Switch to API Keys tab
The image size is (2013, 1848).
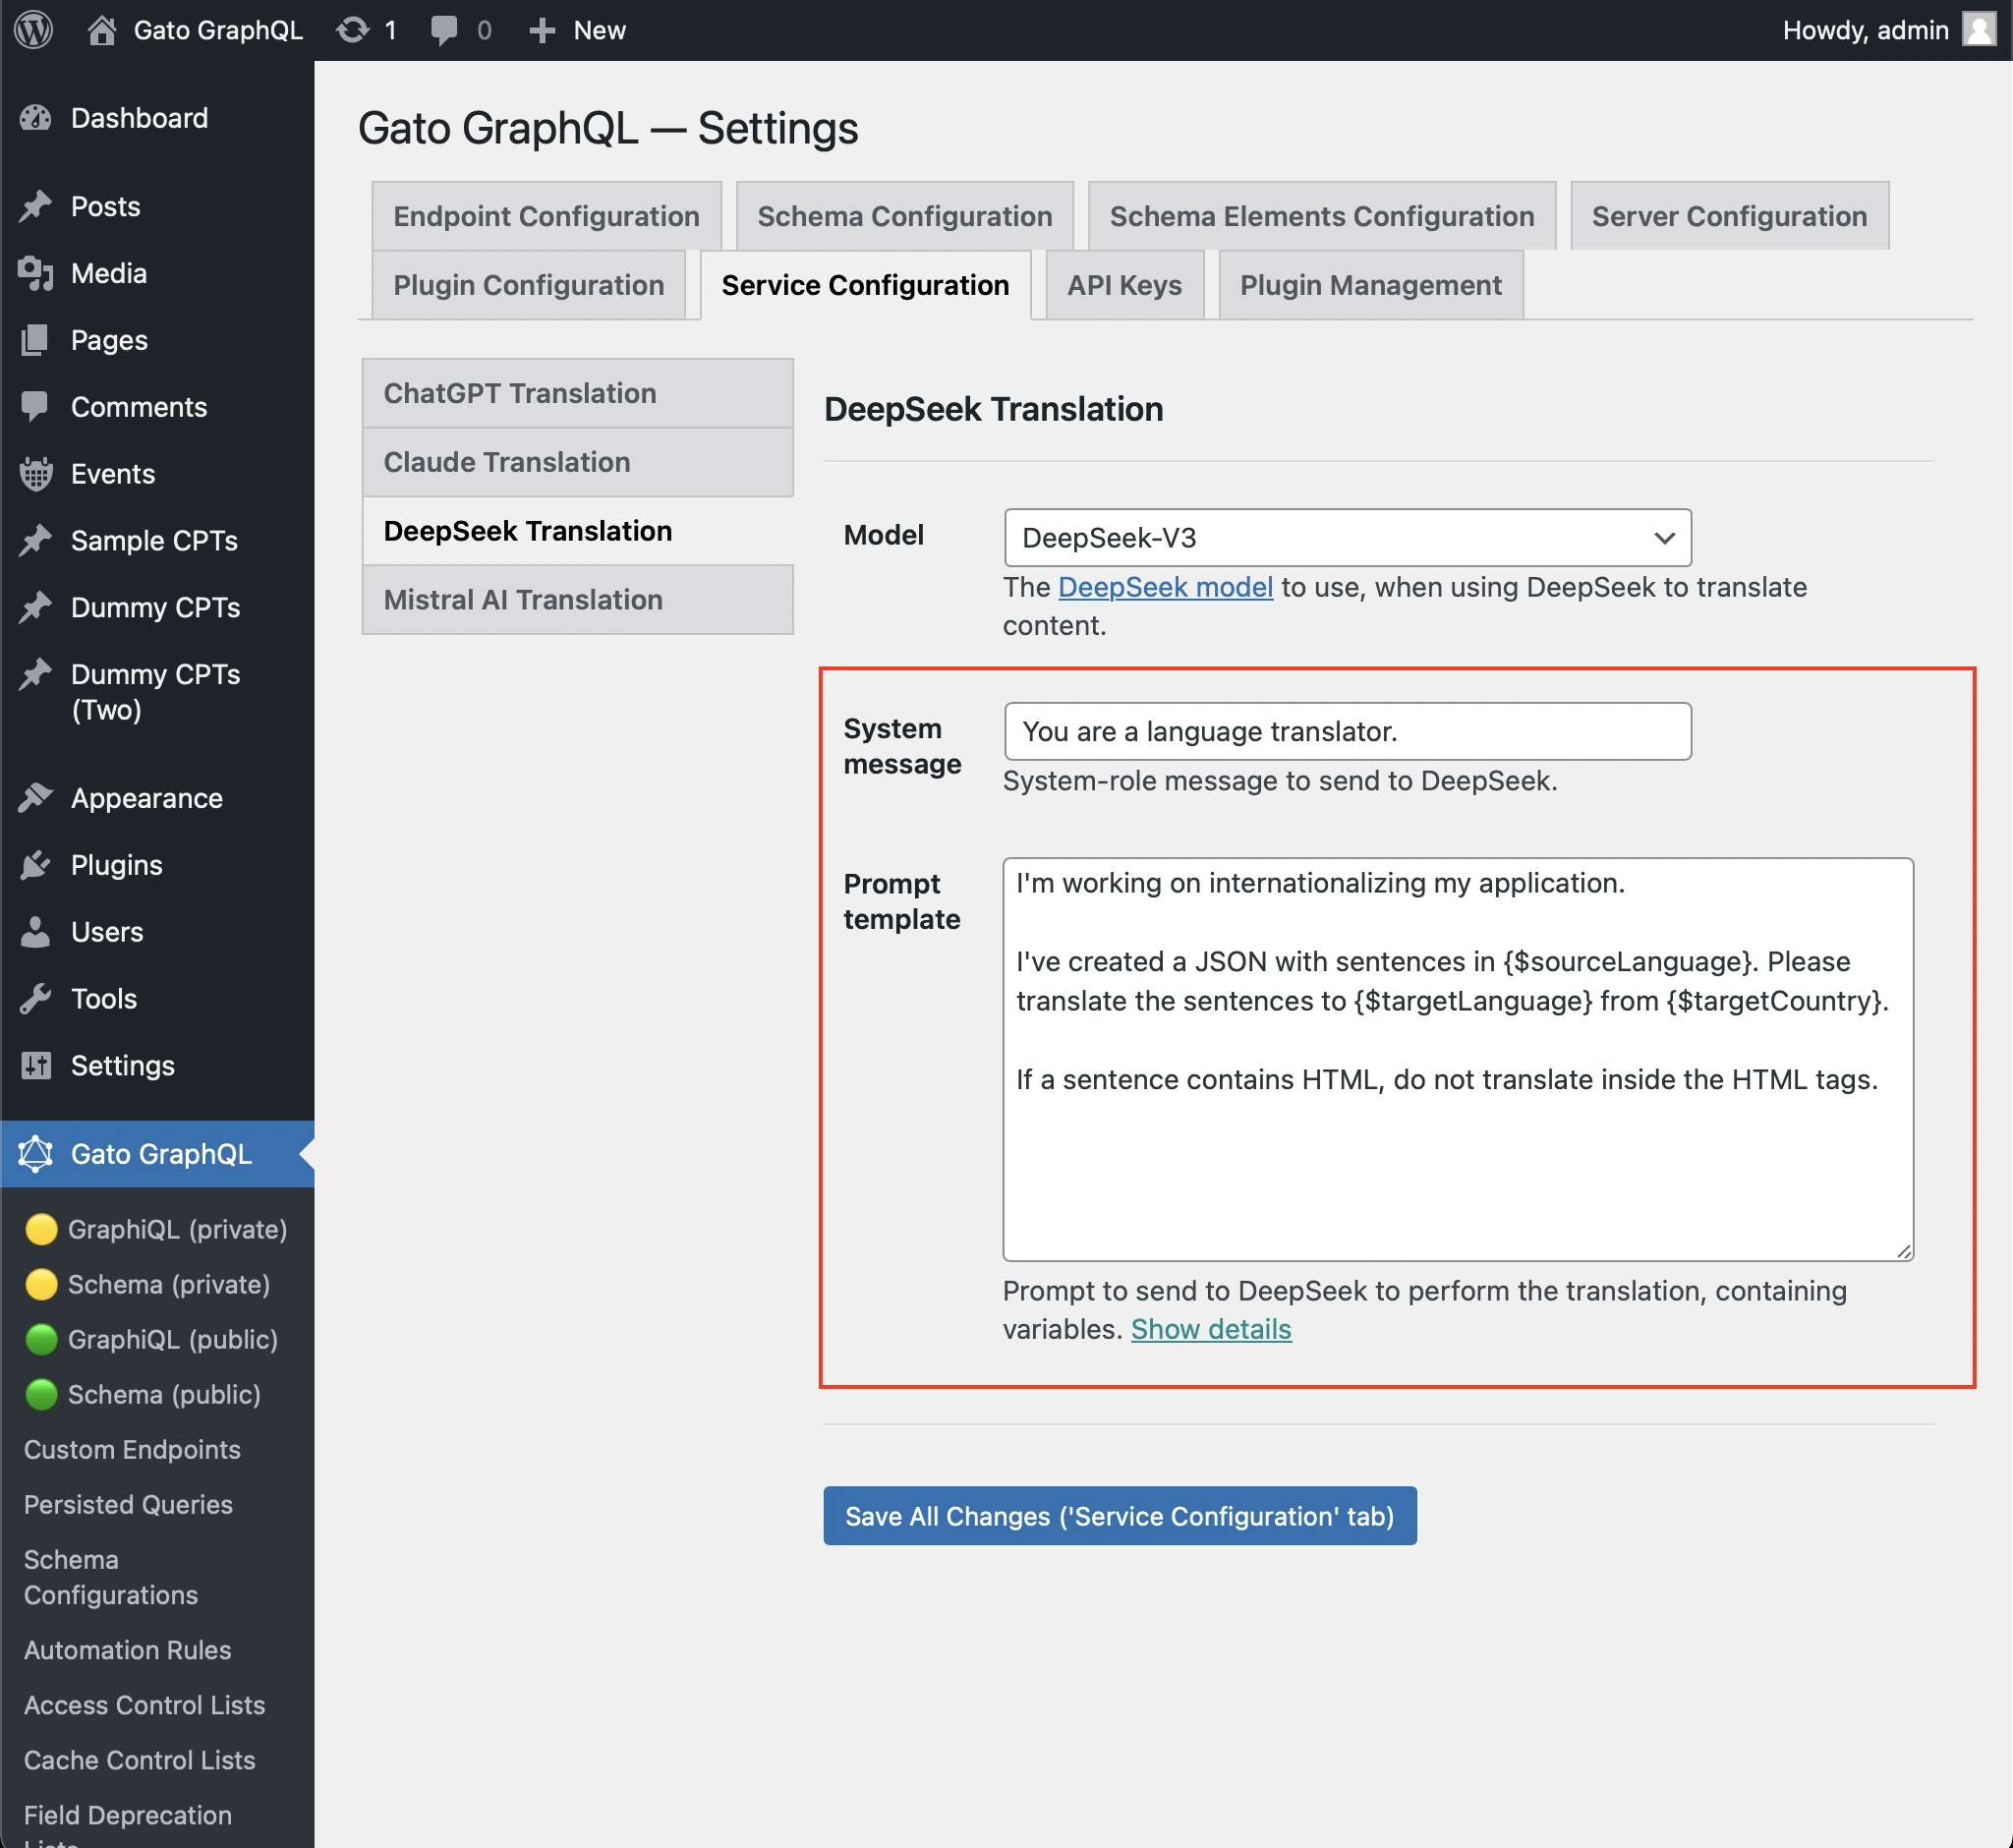click(1124, 285)
